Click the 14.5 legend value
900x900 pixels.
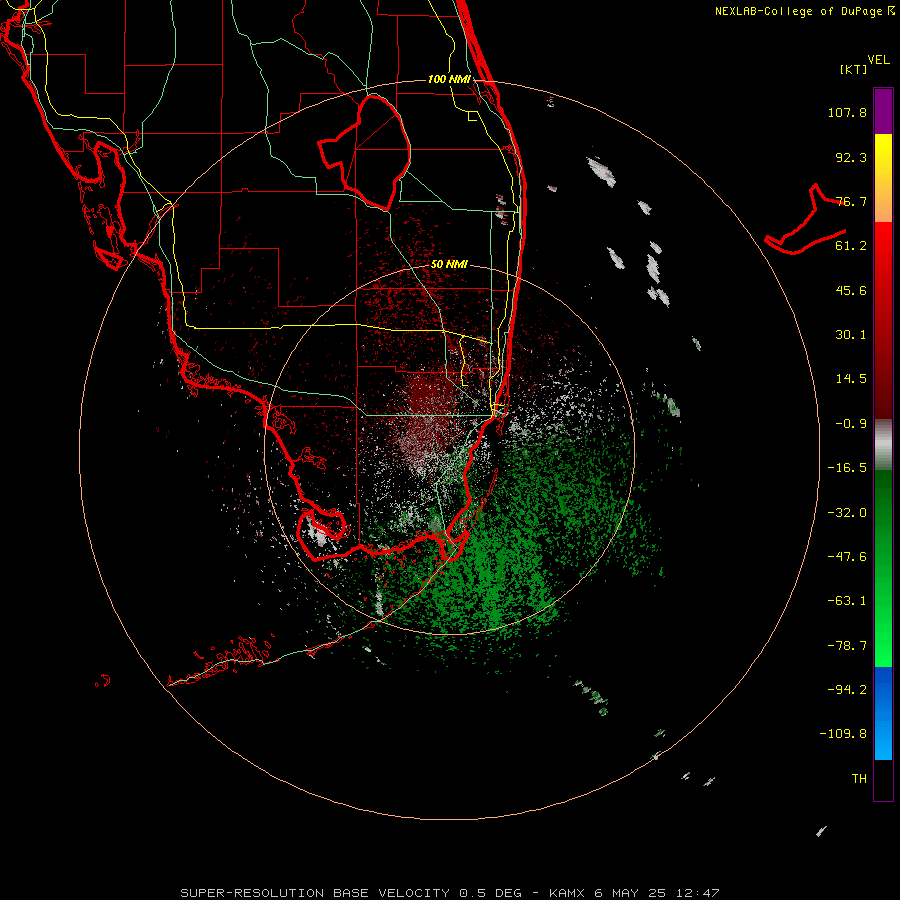(x=851, y=379)
